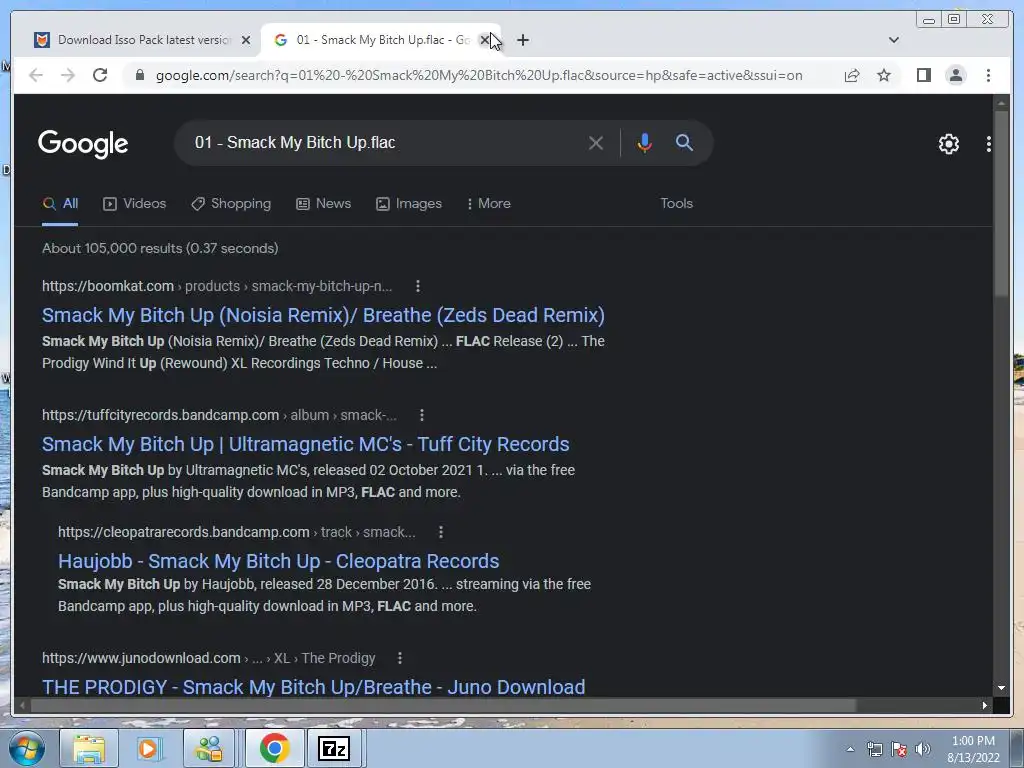Open Google quick settings gear
Screen dimensions: 1024x768
click(x=948, y=144)
